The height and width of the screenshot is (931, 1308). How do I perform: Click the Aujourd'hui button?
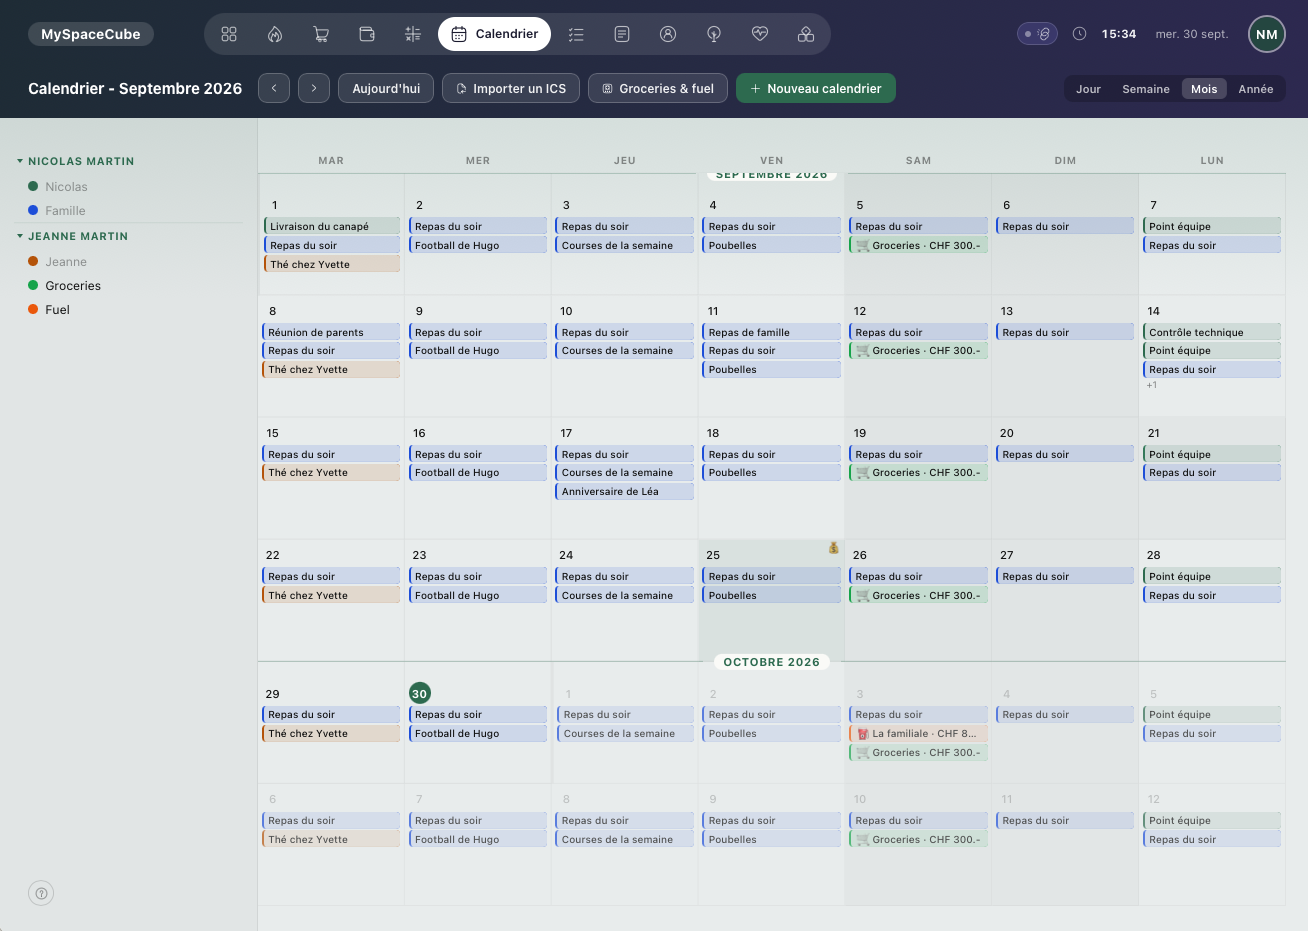coord(386,88)
